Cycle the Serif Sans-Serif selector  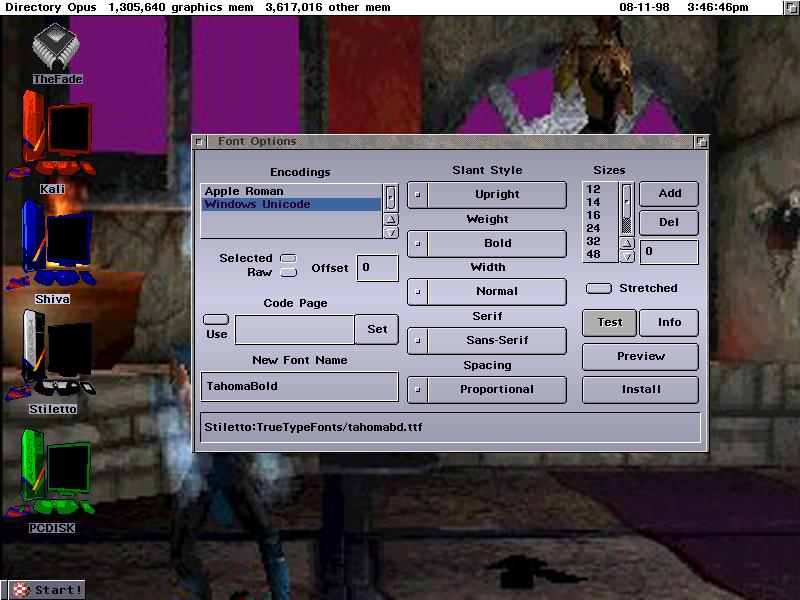coord(487,340)
